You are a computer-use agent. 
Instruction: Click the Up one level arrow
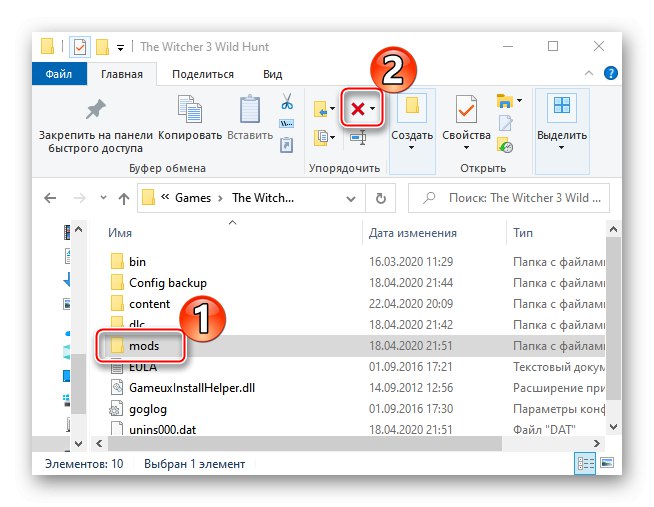(124, 198)
